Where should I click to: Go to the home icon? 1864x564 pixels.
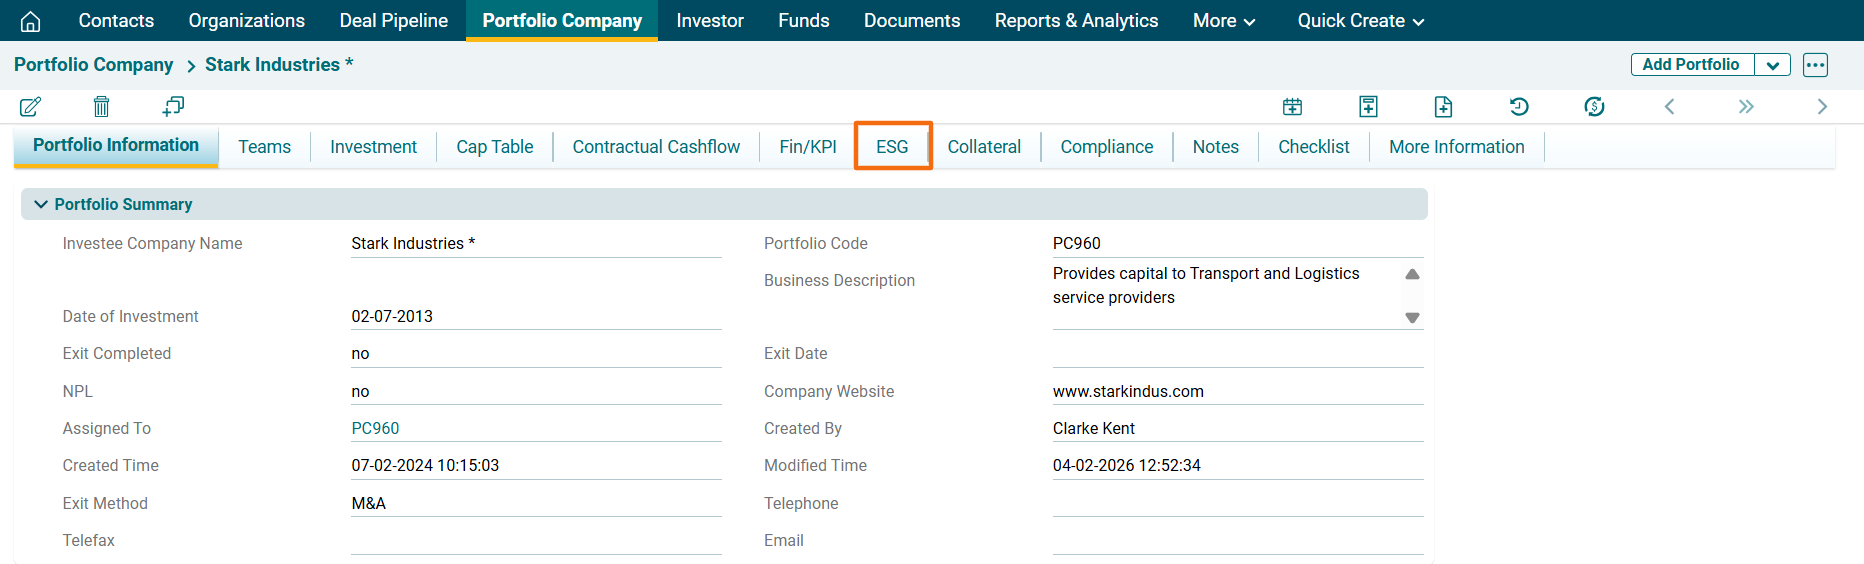tap(31, 21)
